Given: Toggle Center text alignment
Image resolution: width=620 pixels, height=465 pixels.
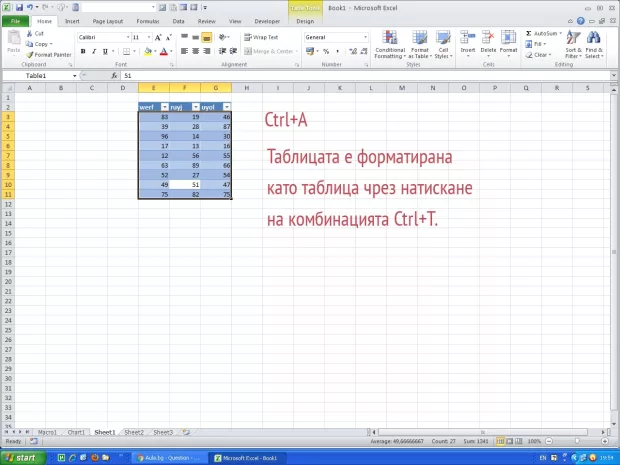Looking at the screenshot, I should (x=195, y=51).
